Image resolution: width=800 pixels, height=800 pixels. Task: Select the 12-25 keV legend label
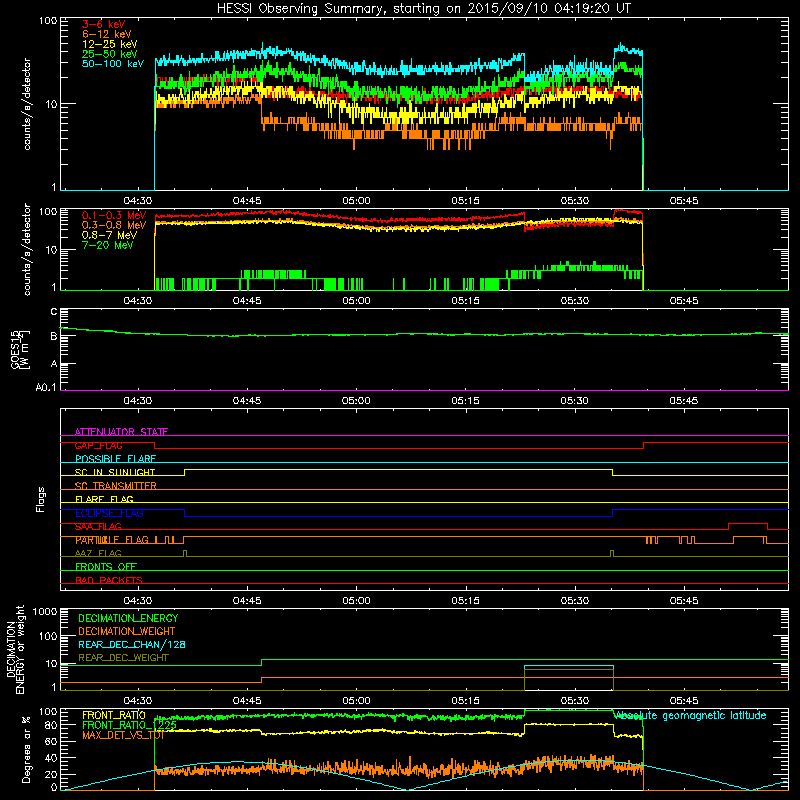pyautogui.click(x=110, y=44)
